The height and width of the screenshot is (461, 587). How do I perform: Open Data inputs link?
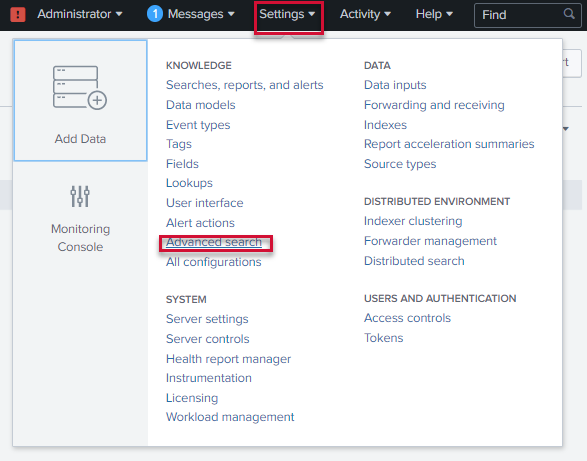click(x=395, y=85)
